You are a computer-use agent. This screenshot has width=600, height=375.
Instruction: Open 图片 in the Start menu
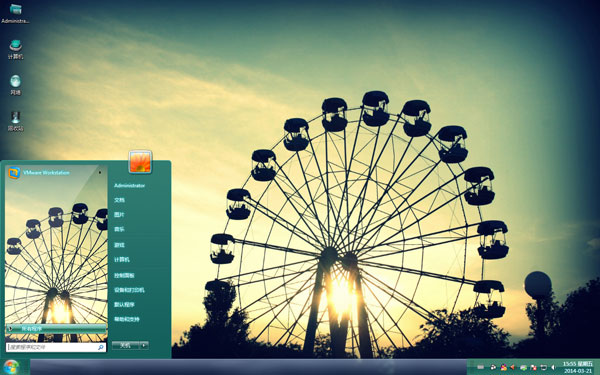pyautogui.click(x=119, y=215)
